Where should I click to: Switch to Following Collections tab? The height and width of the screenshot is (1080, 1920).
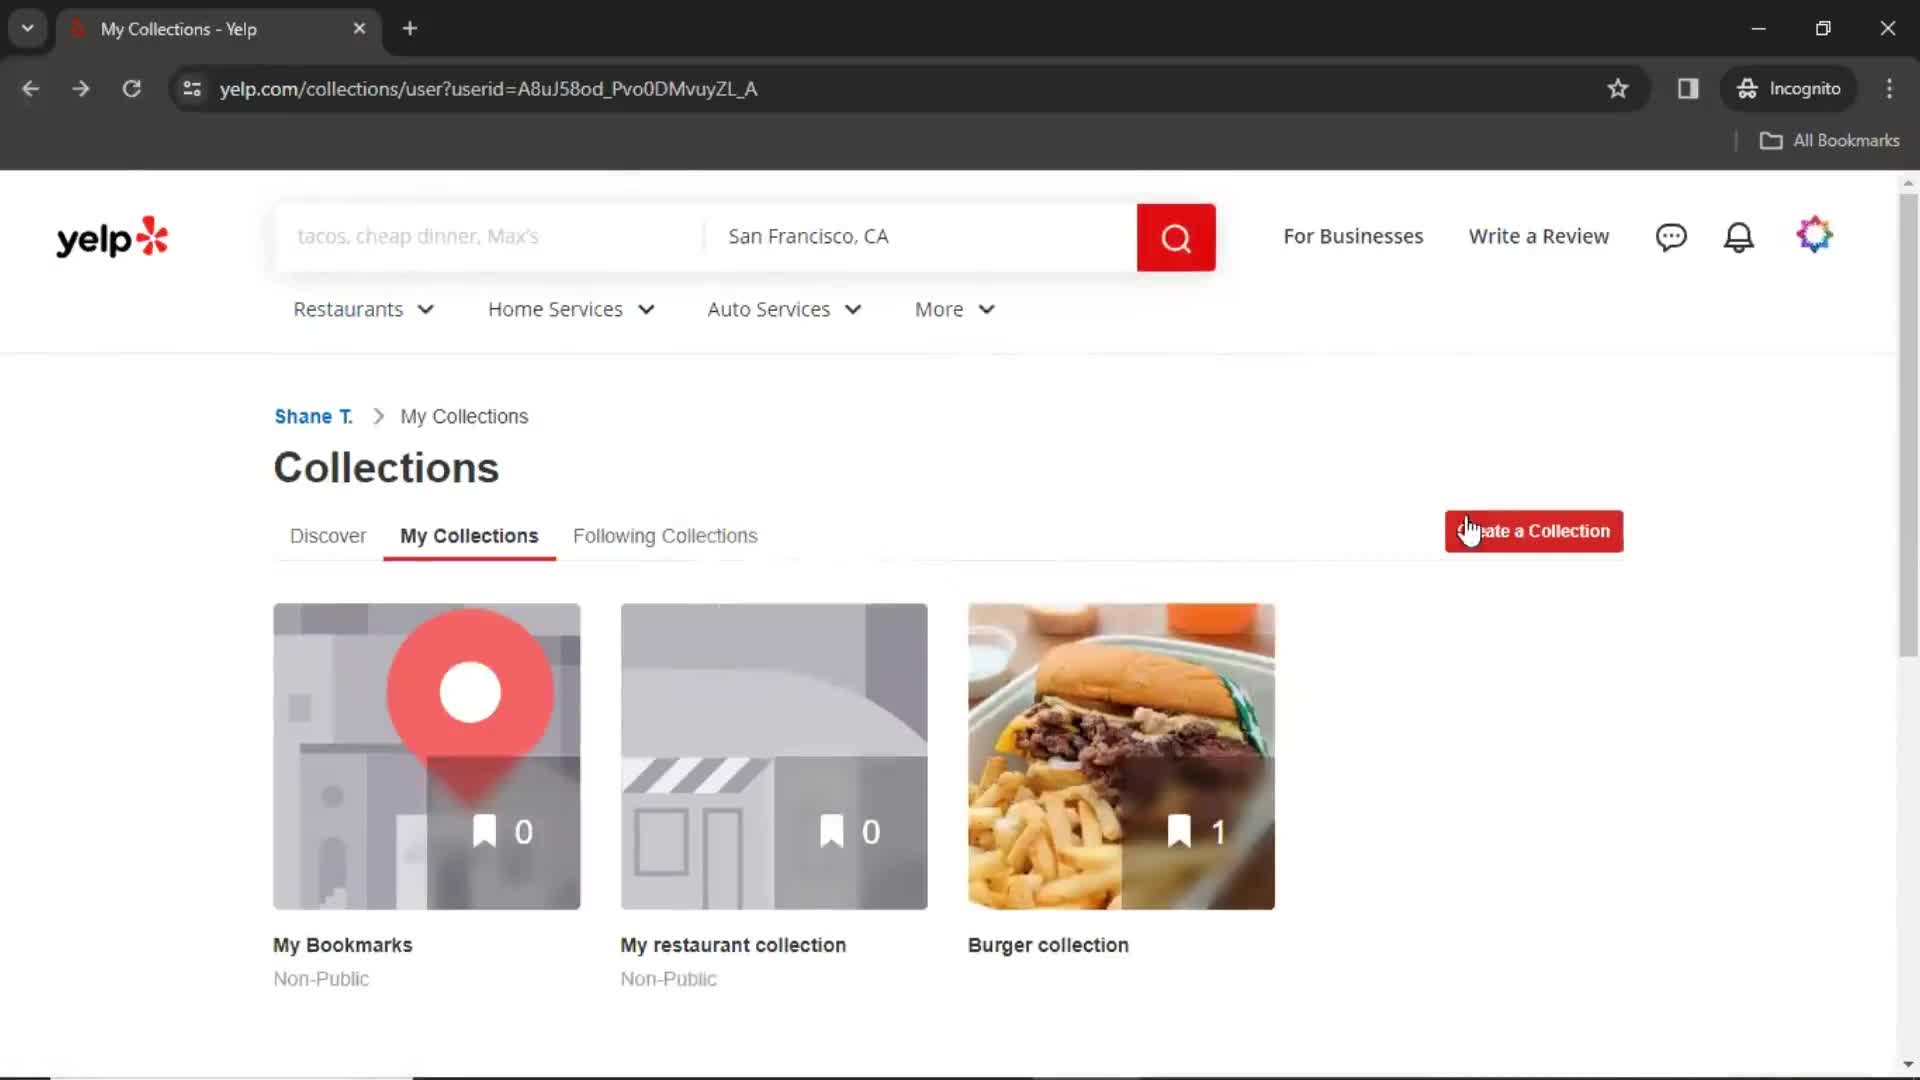click(666, 535)
